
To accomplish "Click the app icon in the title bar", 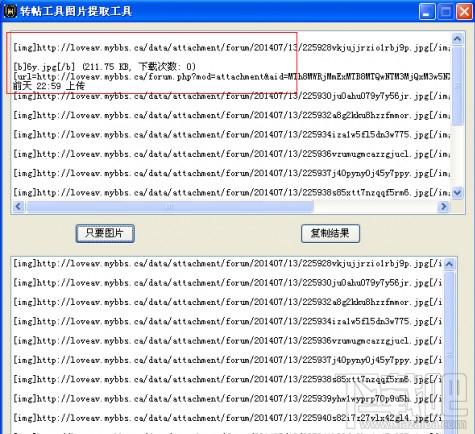I will click(x=10, y=11).
